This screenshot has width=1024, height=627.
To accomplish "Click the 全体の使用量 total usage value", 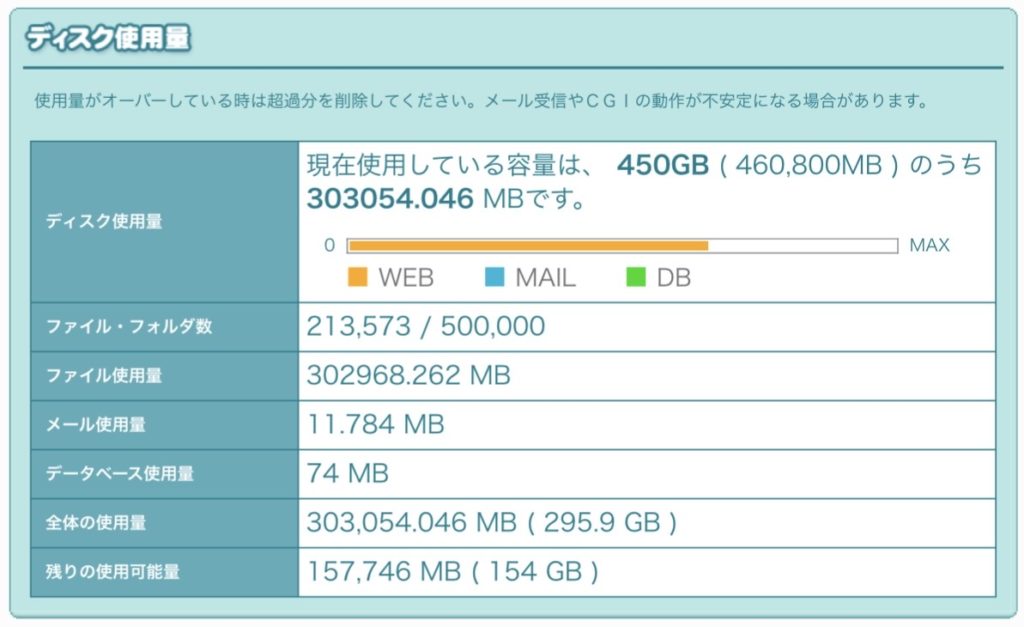I will click(492, 522).
